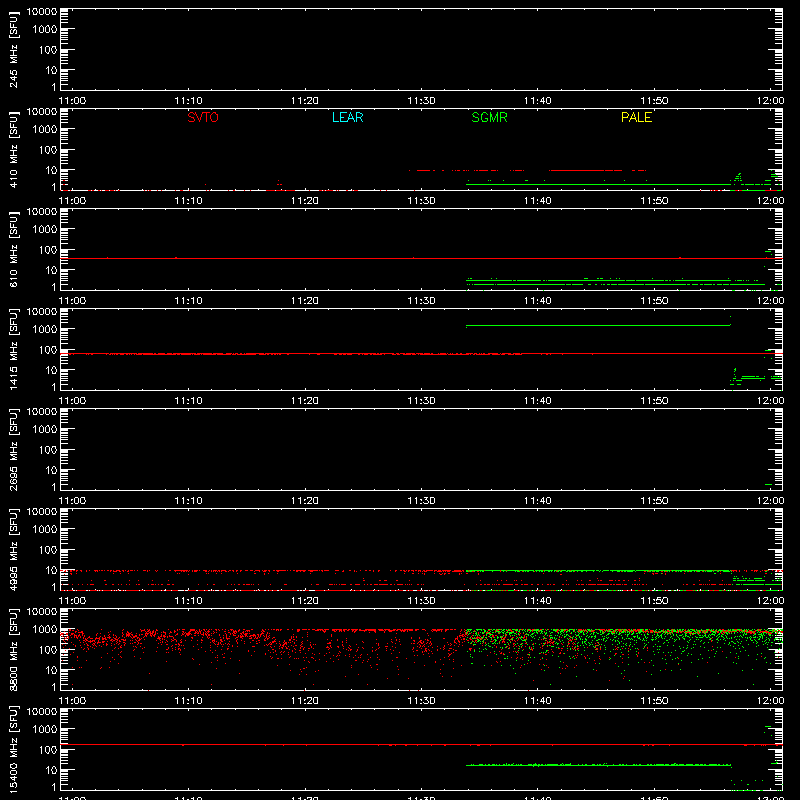This screenshot has width=800, height=800.
Task: Click 11:00 time tick under 8800 MHz panel
Action: coord(72,701)
